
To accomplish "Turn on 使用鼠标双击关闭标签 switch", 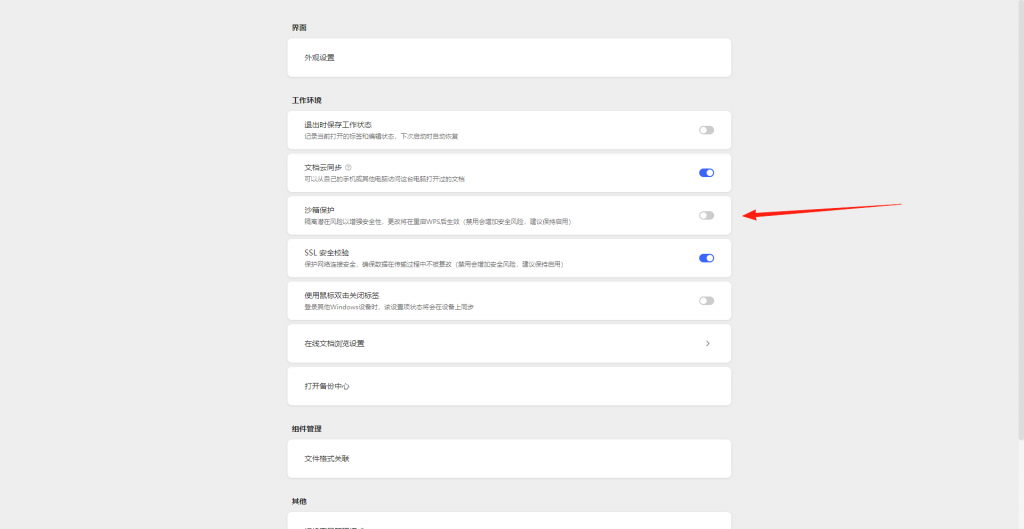I will coord(706,301).
